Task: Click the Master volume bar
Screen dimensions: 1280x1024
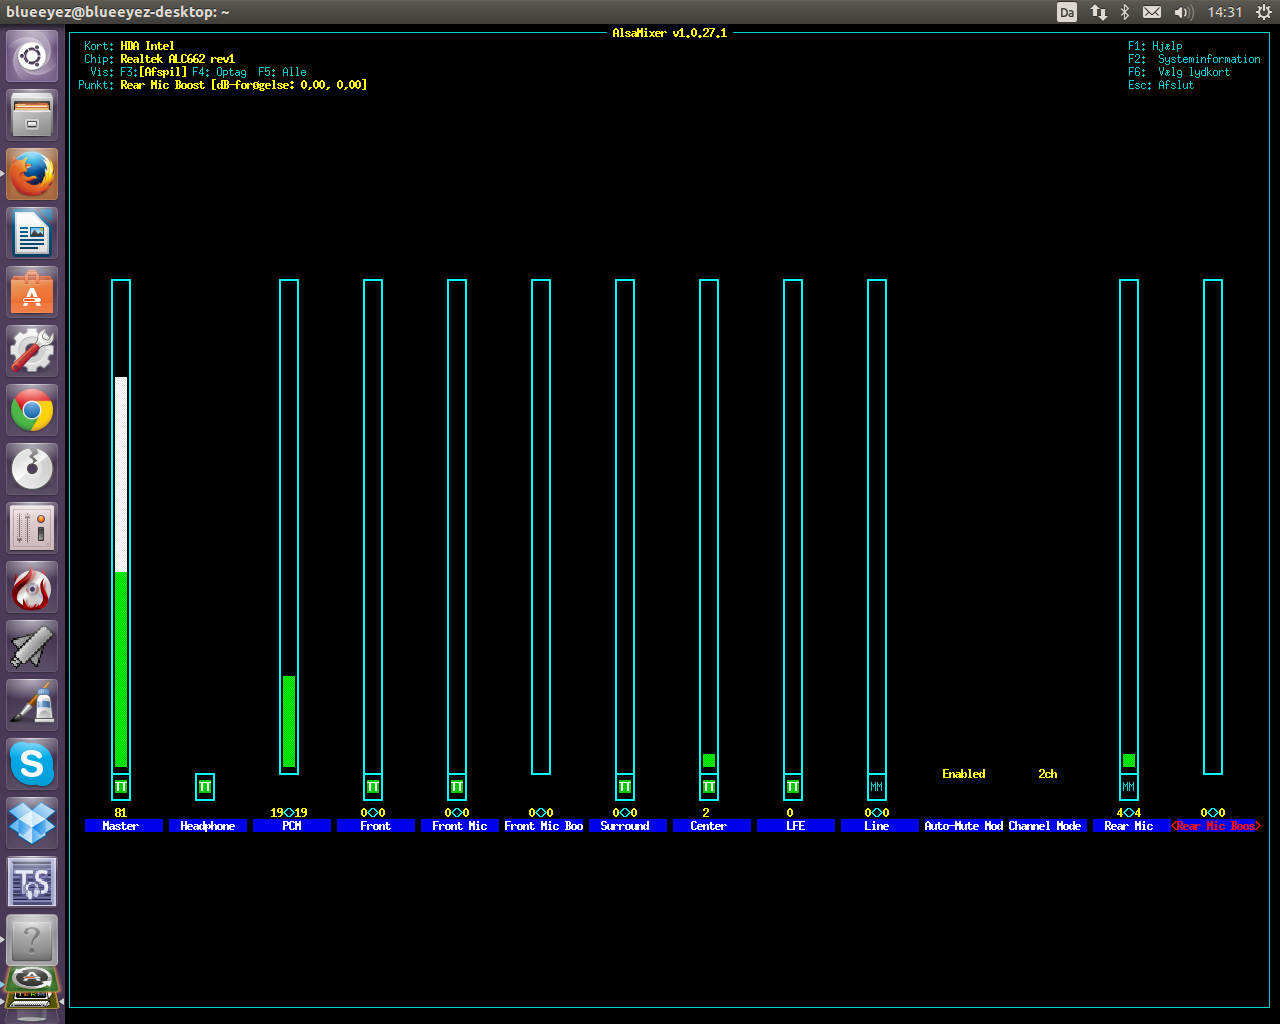Action: (x=121, y=527)
